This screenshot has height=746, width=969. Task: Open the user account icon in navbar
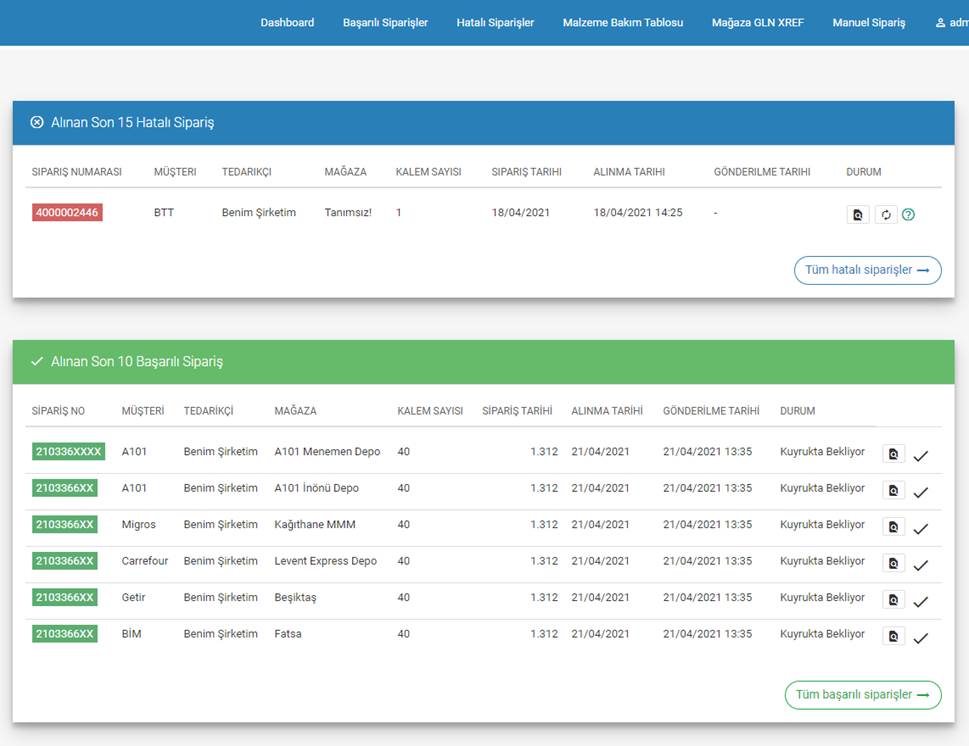coord(940,23)
